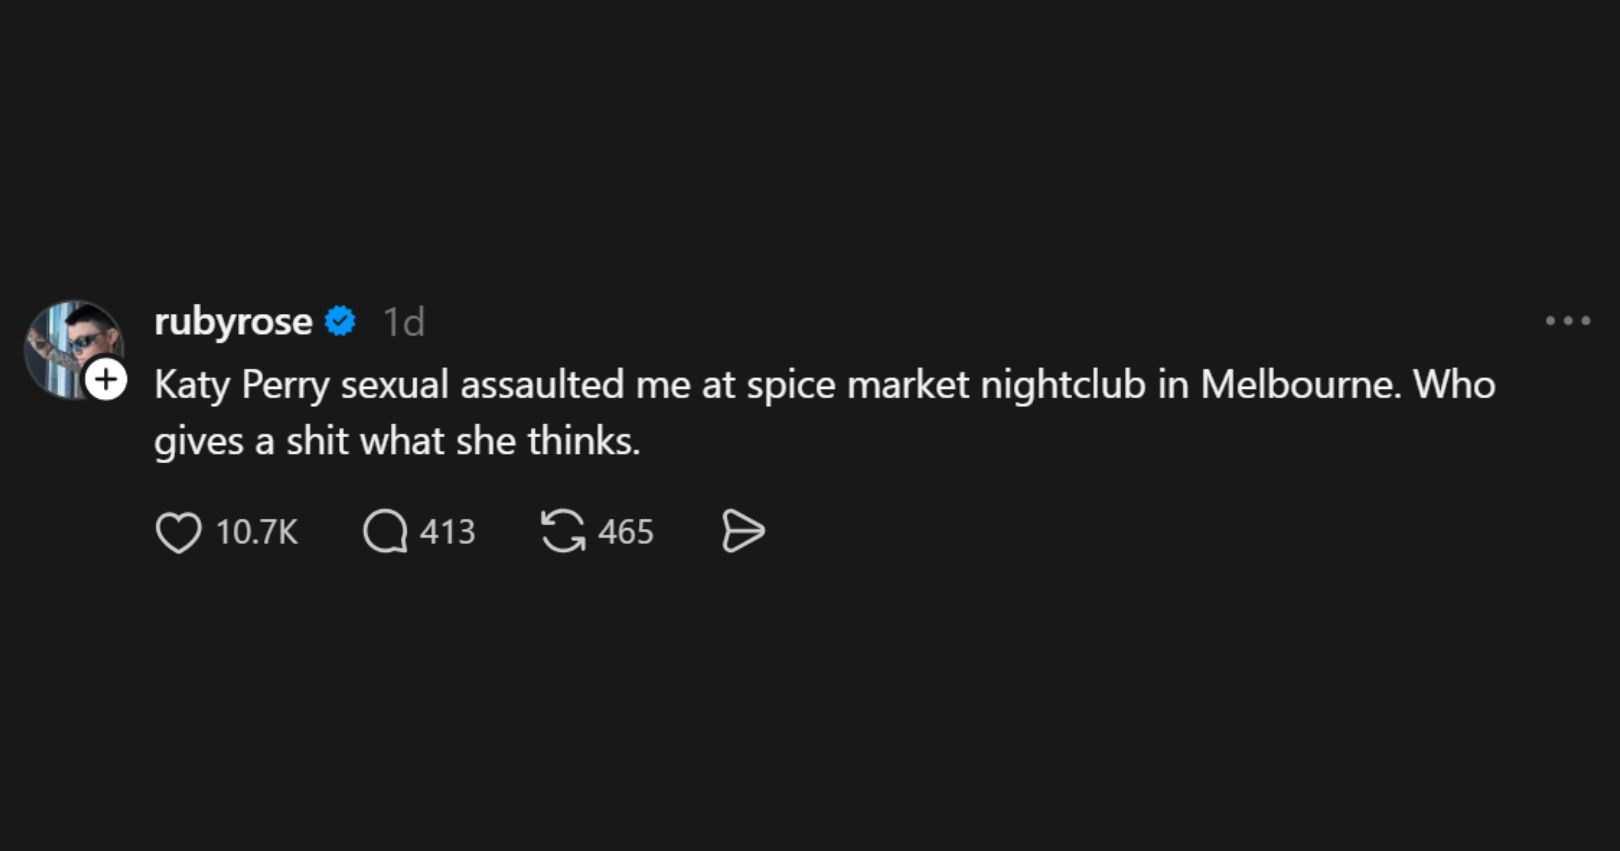Screen dimensions: 1620x851
Task: Open rubyrose's profile picture
Action: point(68,343)
